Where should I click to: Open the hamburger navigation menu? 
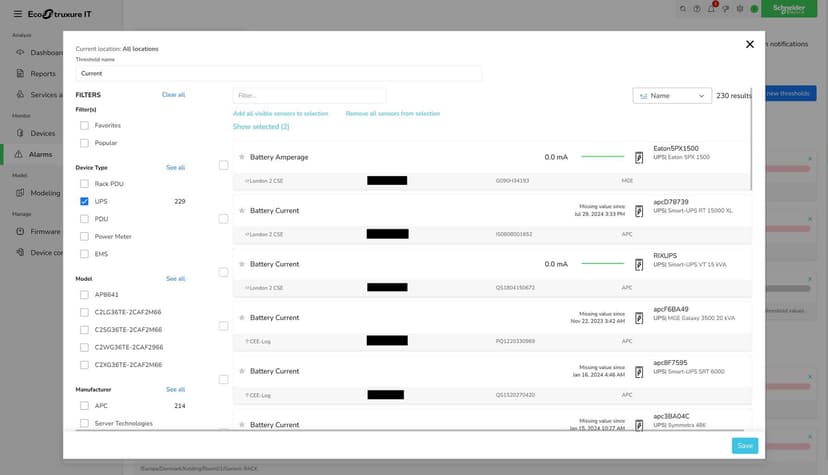pyautogui.click(x=17, y=14)
